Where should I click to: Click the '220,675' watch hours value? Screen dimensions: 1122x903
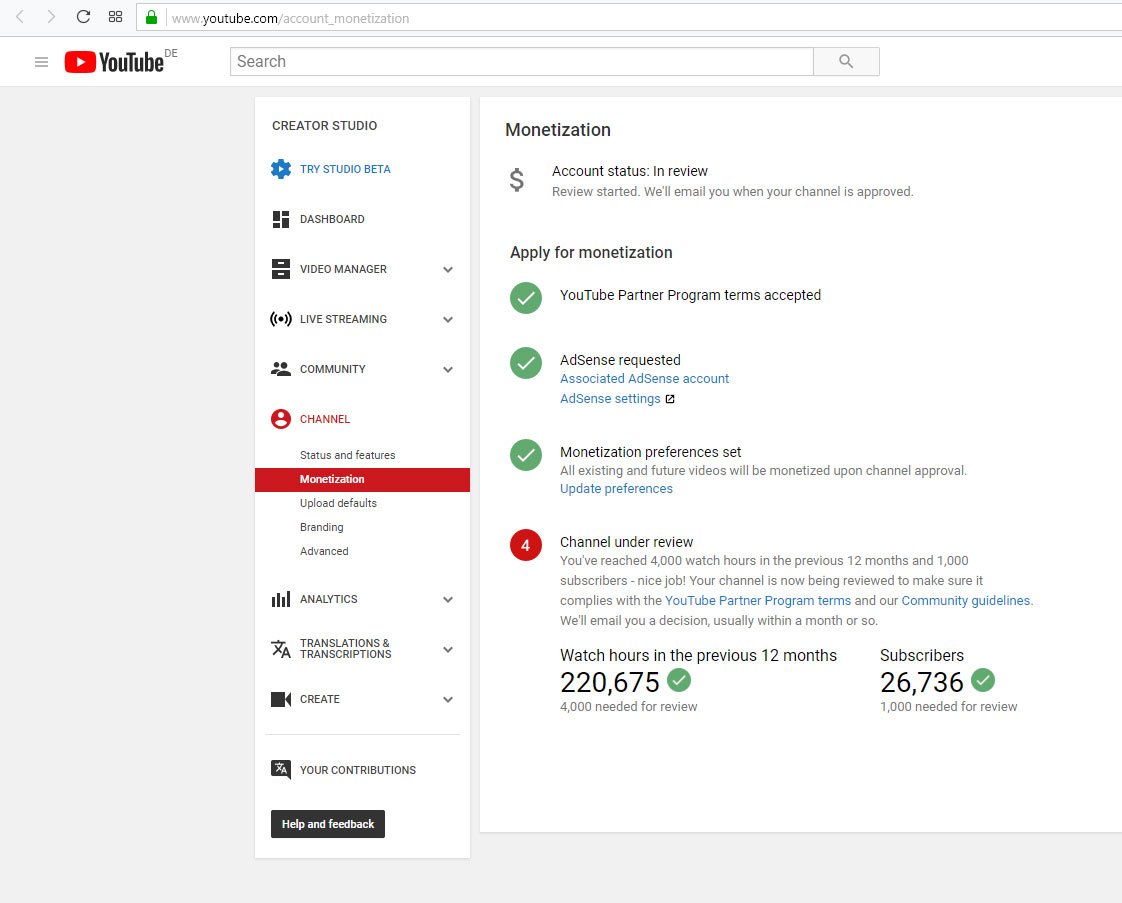point(610,683)
